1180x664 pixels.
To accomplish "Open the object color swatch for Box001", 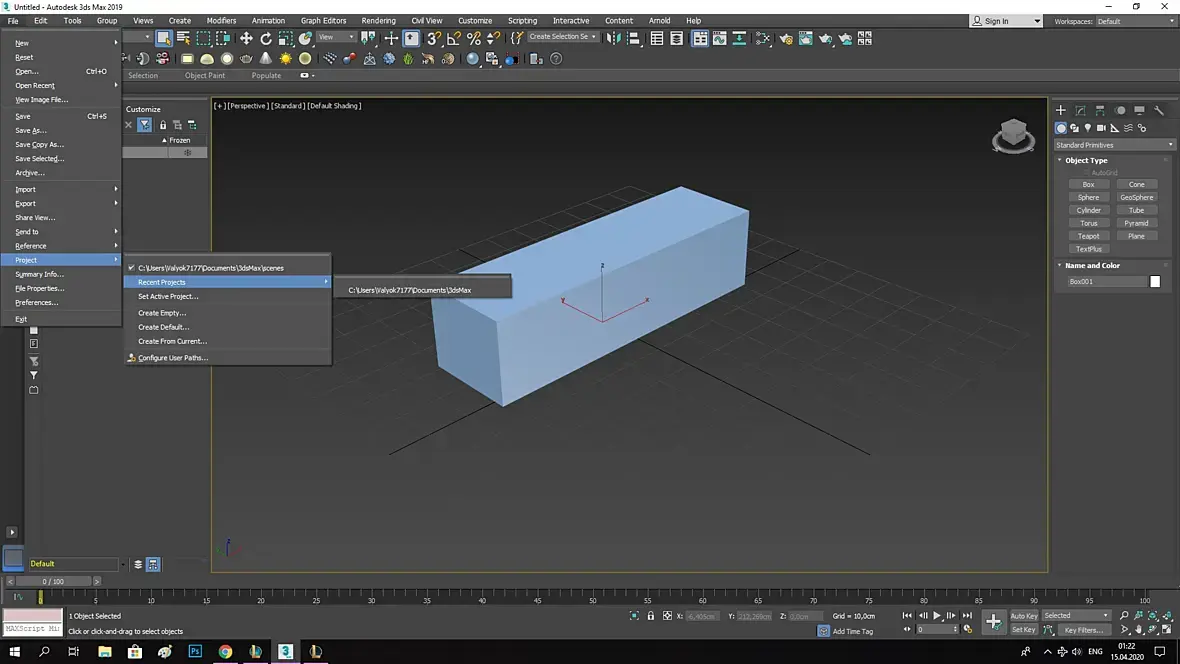I will pyautogui.click(x=1155, y=282).
